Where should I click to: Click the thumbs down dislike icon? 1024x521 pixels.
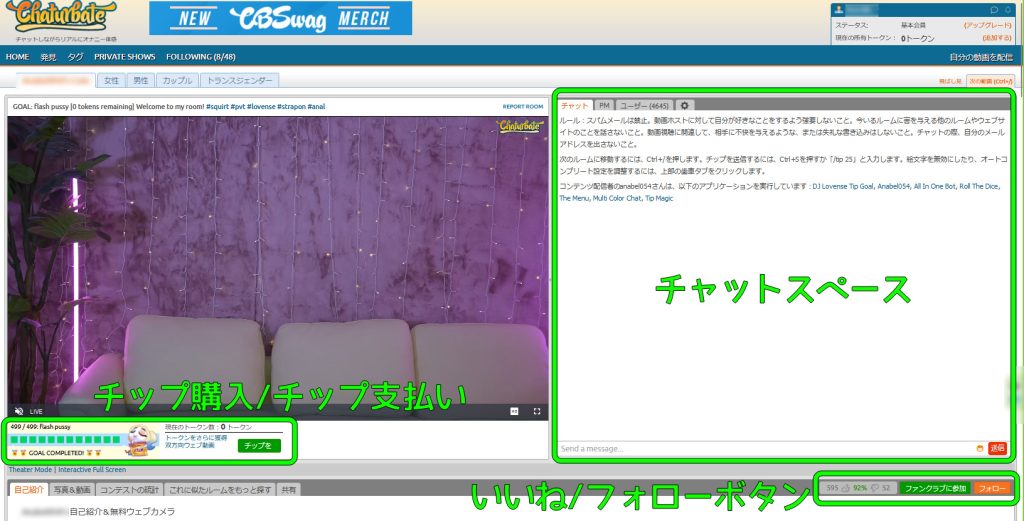pos(875,488)
